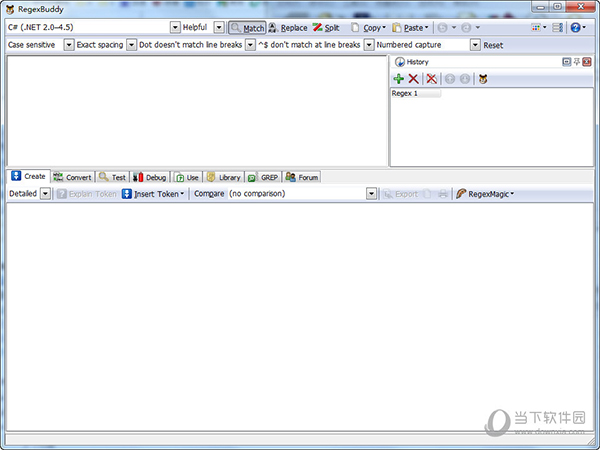Move regex up in History list

450,79
